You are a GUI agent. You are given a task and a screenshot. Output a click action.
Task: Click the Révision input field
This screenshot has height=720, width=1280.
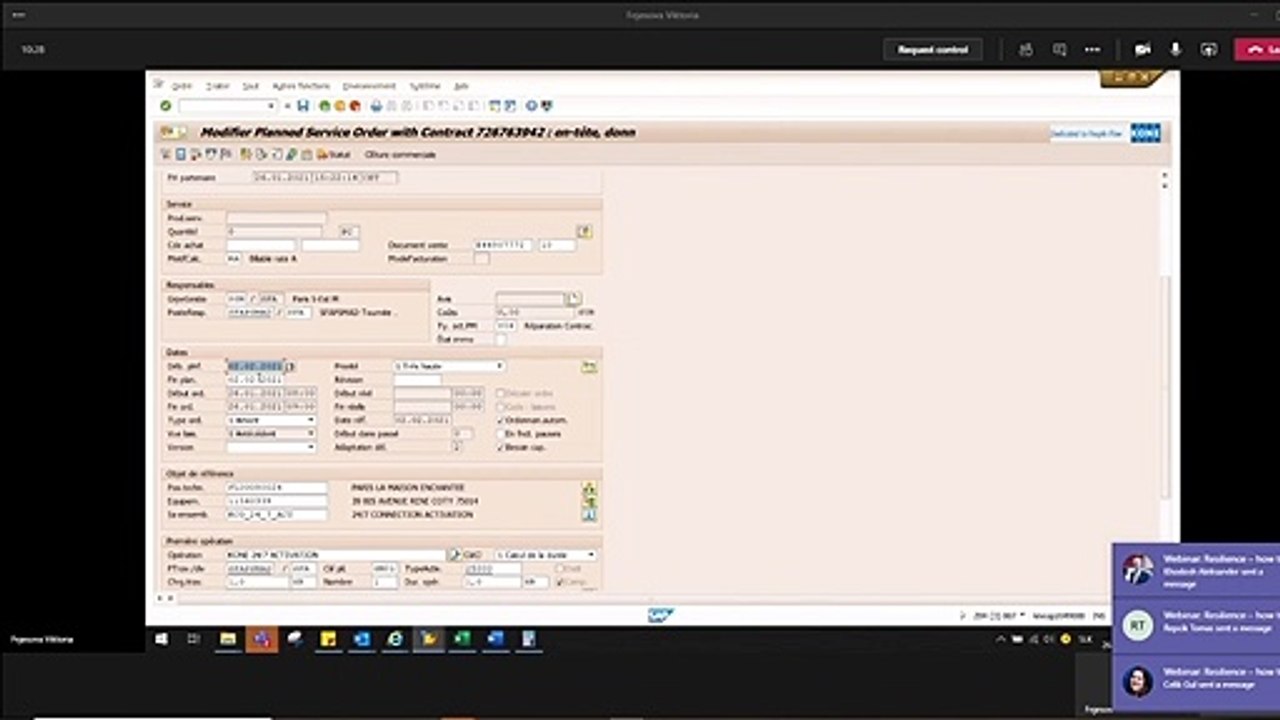pos(417,380)
